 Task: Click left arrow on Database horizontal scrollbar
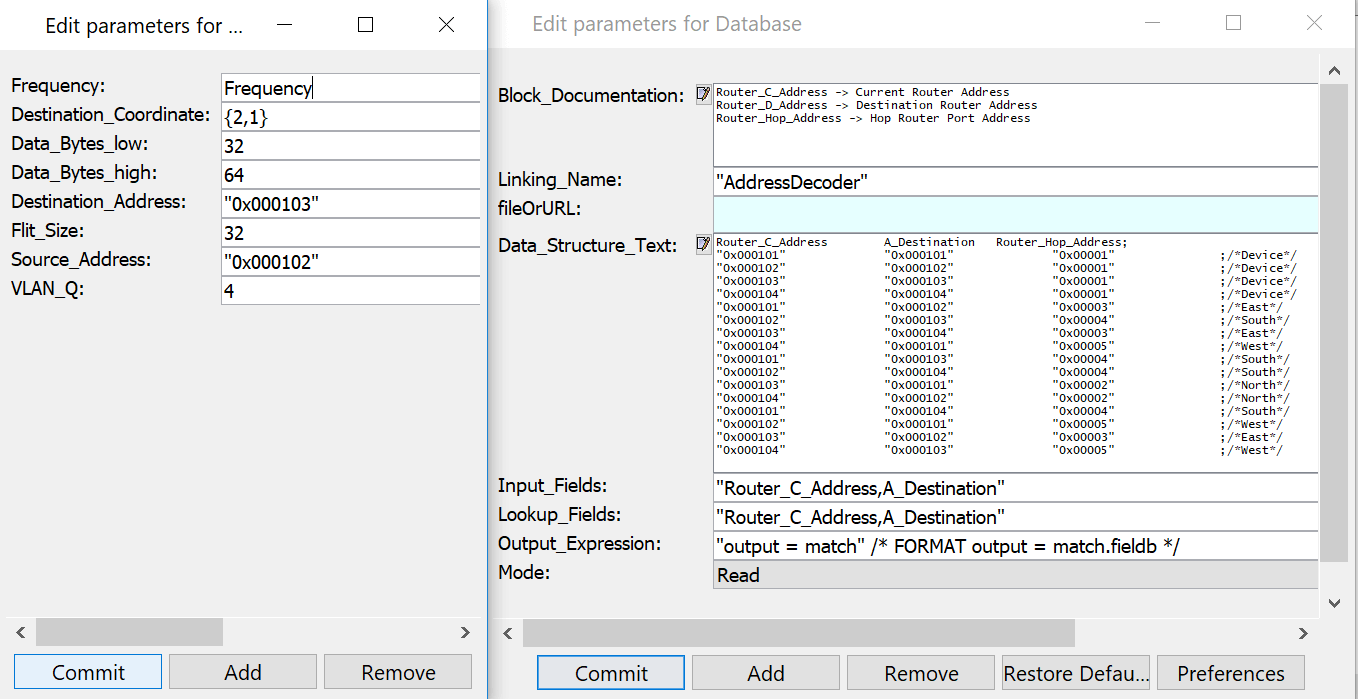pyautogui.click(x=508, y=633)
